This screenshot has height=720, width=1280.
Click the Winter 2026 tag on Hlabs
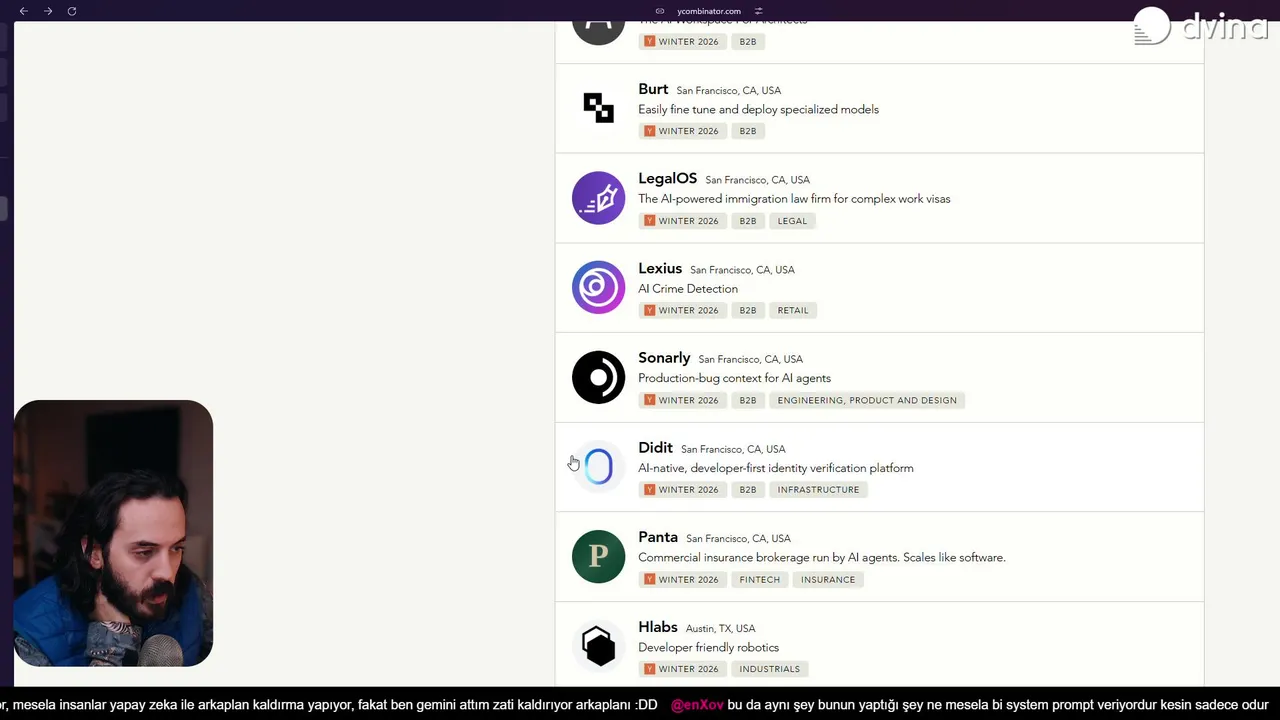point(682,669)
